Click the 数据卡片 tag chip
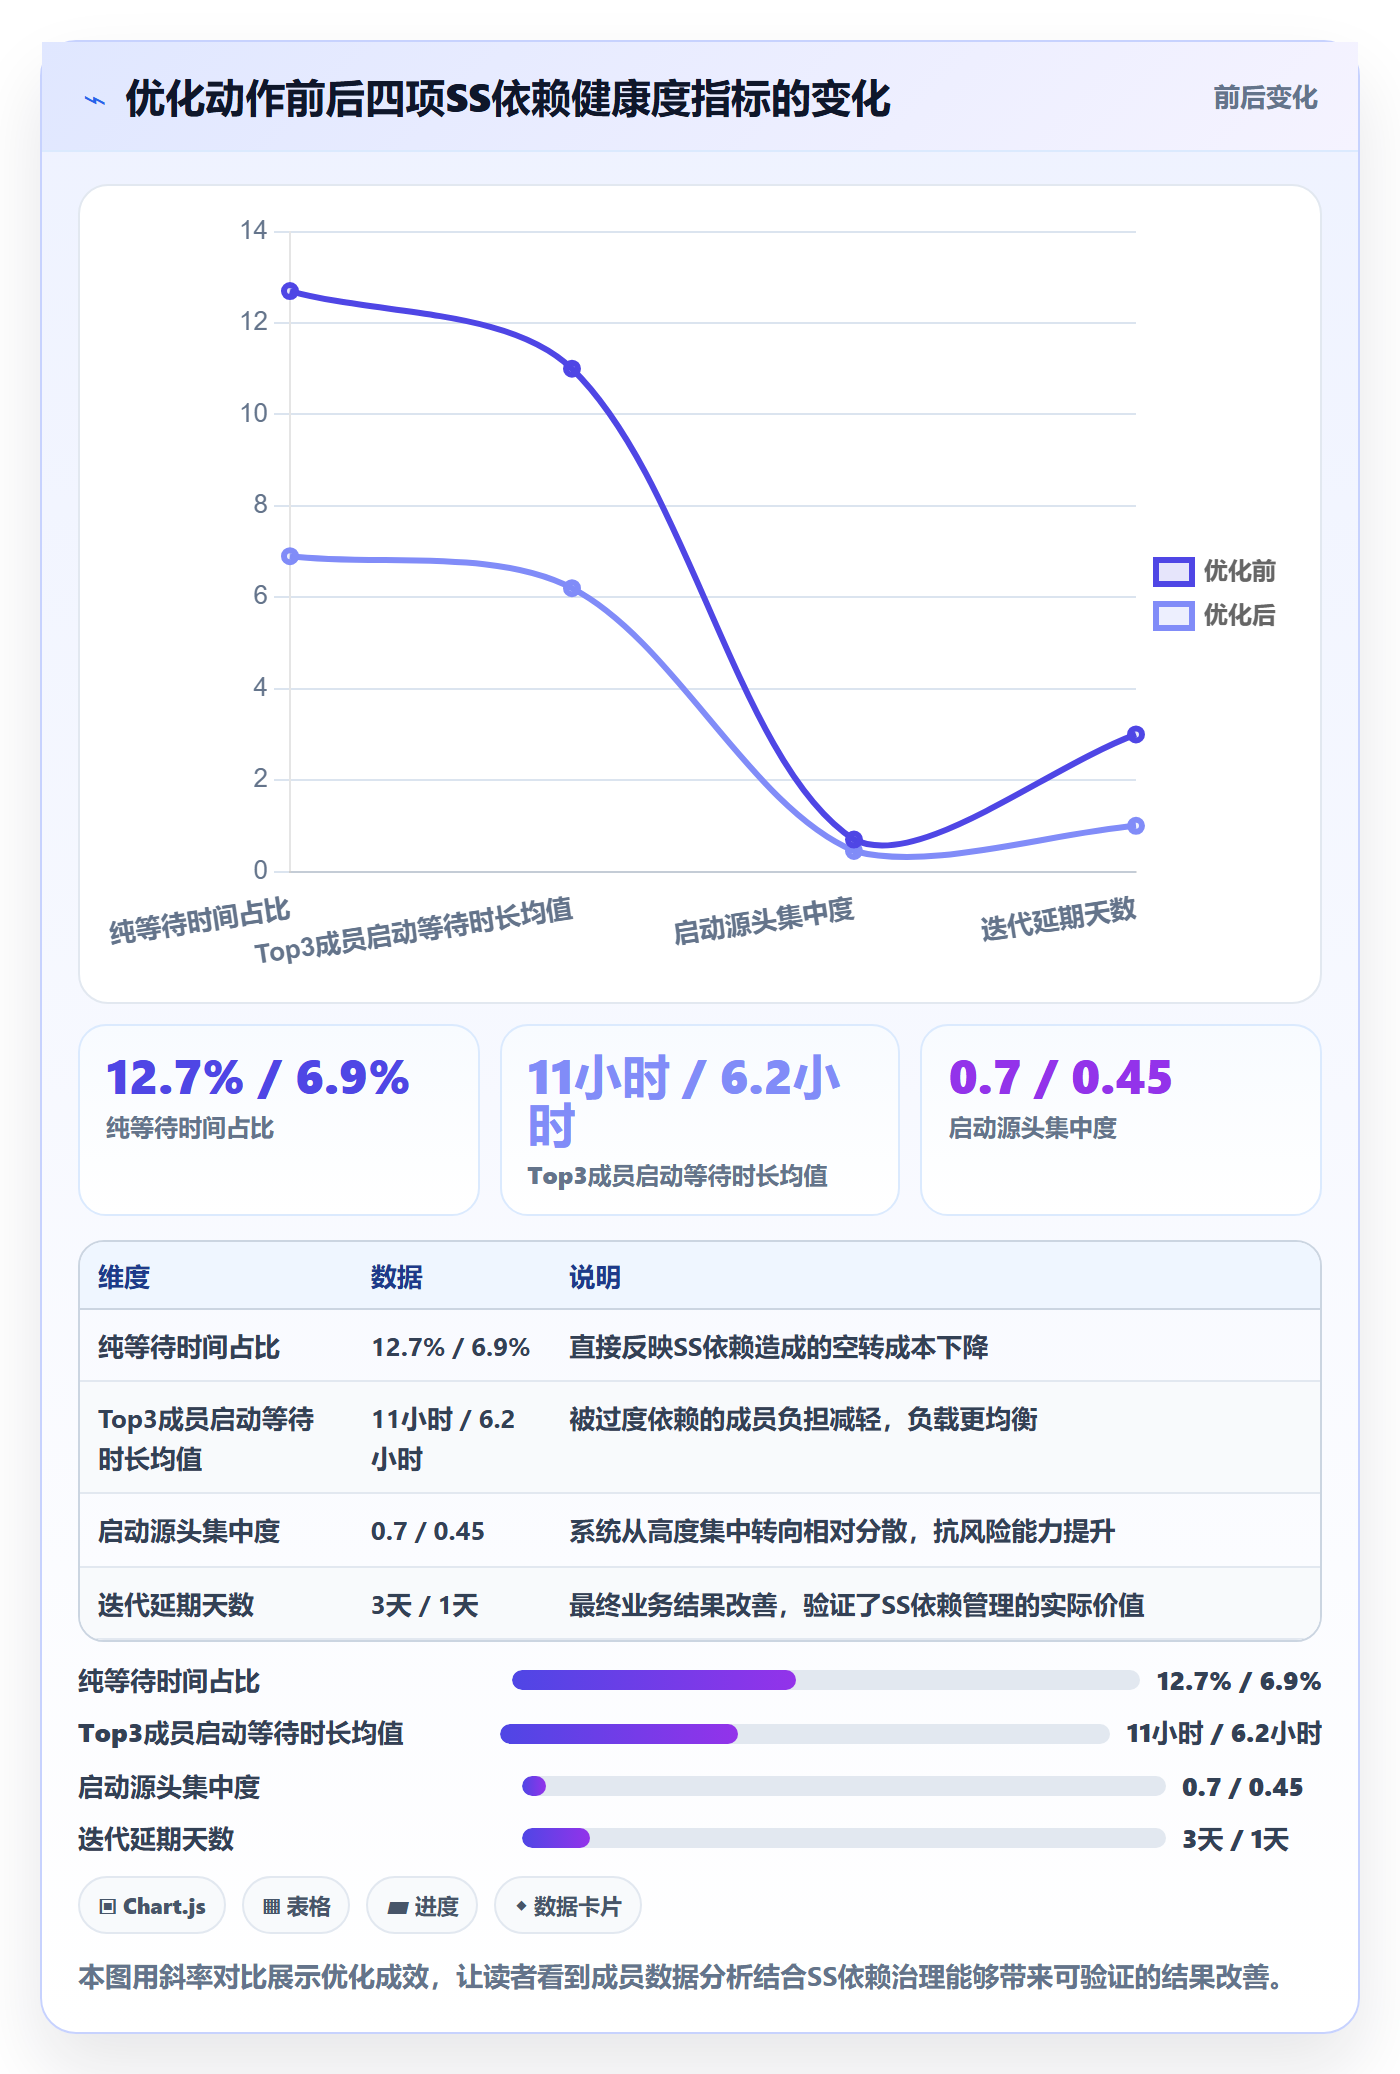Screen dimensions: 1400x2074 pyautogui.click(x=568, y=1906)
